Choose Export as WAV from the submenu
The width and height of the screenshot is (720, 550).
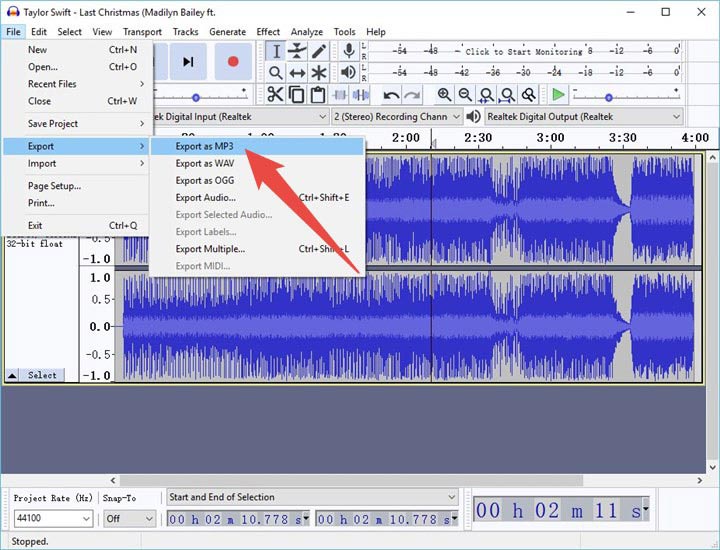205,163
